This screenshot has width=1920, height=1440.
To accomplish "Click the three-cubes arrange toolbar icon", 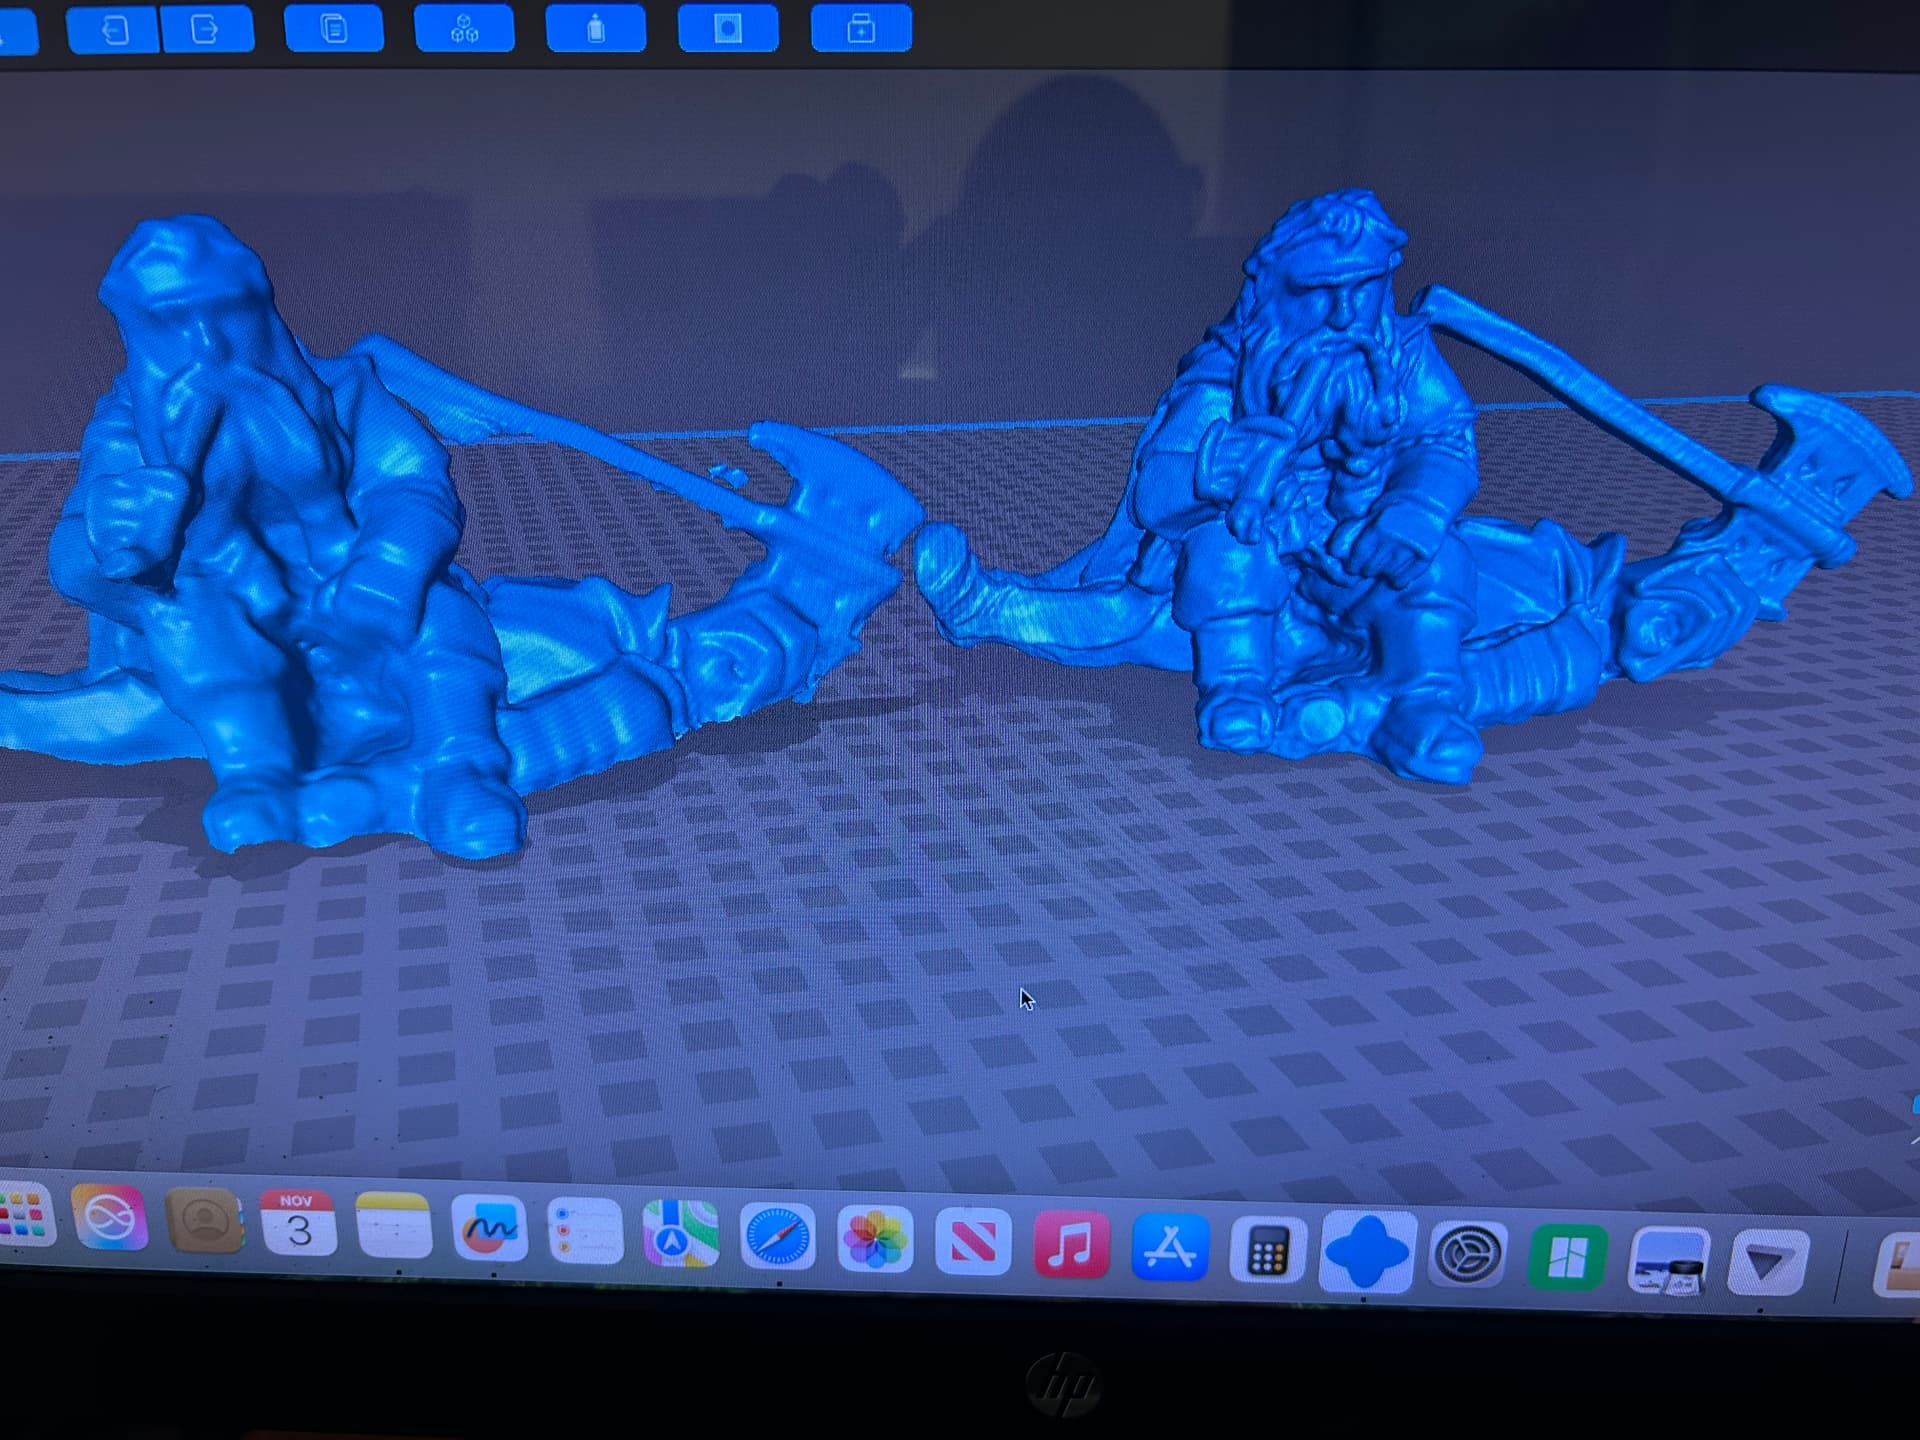I will point(464,29).
